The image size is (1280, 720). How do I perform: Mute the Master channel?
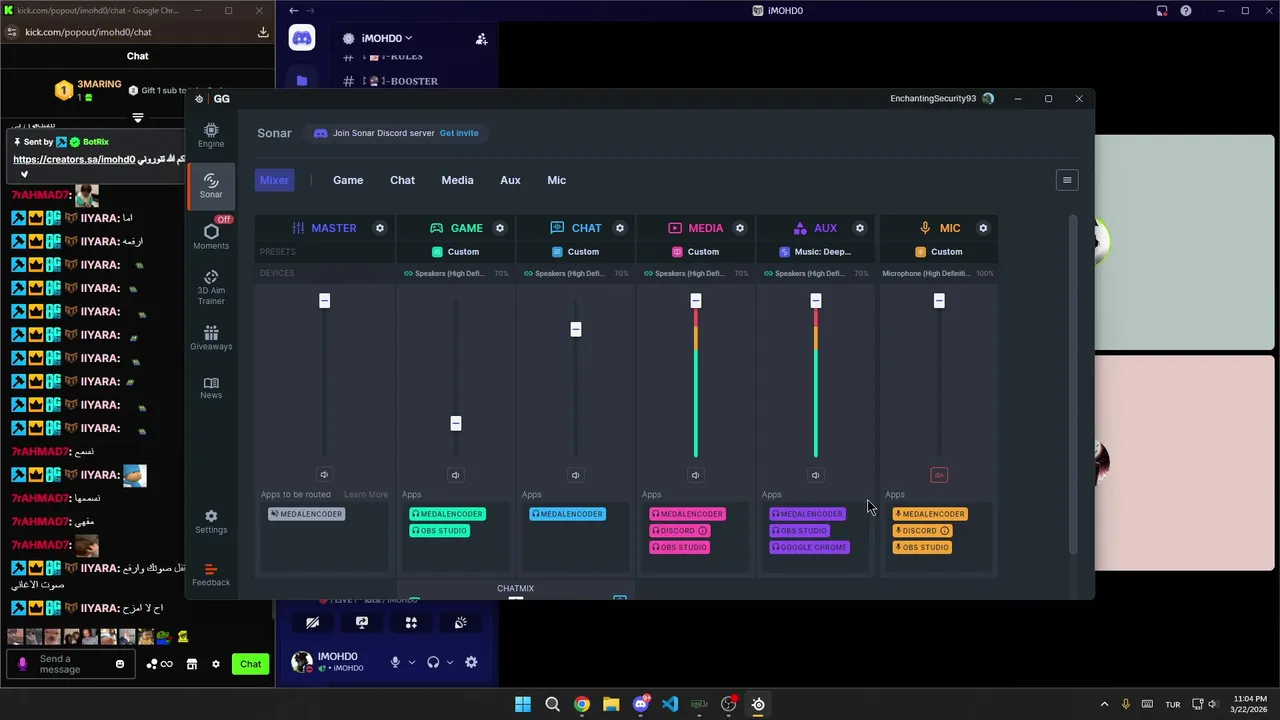pyautogui.click(x=324, y=475)
